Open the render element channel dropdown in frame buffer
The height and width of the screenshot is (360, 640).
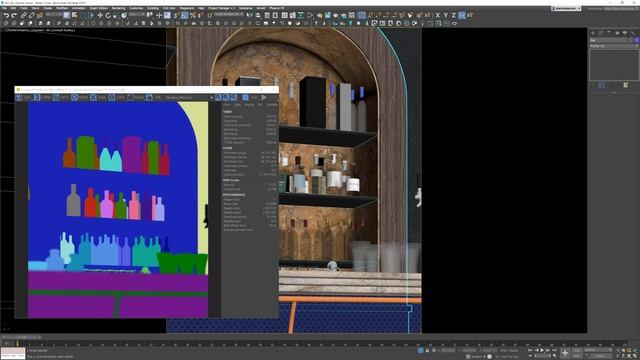[x=189, y=98]
